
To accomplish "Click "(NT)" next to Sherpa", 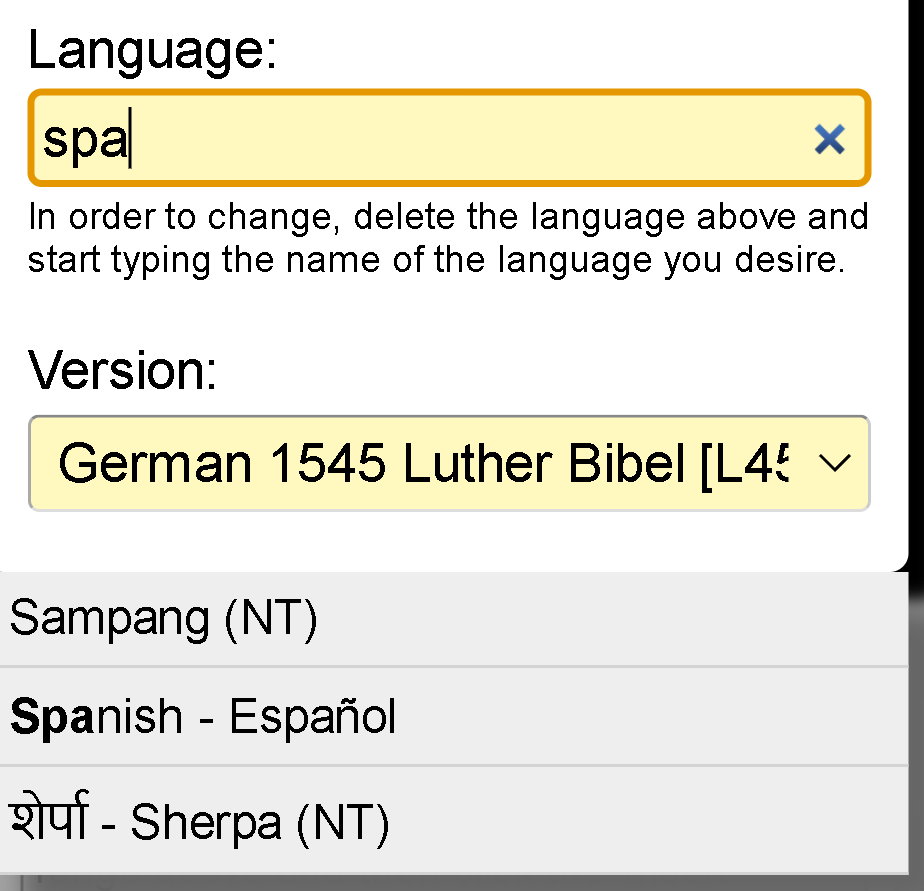I will (x=342, y=823).
